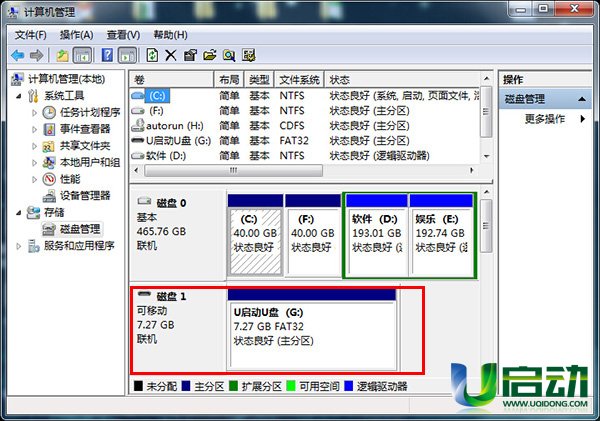Click the Delete X toolbar icon
This screenshot has width=600, height=421.
(x=171, y=55)
